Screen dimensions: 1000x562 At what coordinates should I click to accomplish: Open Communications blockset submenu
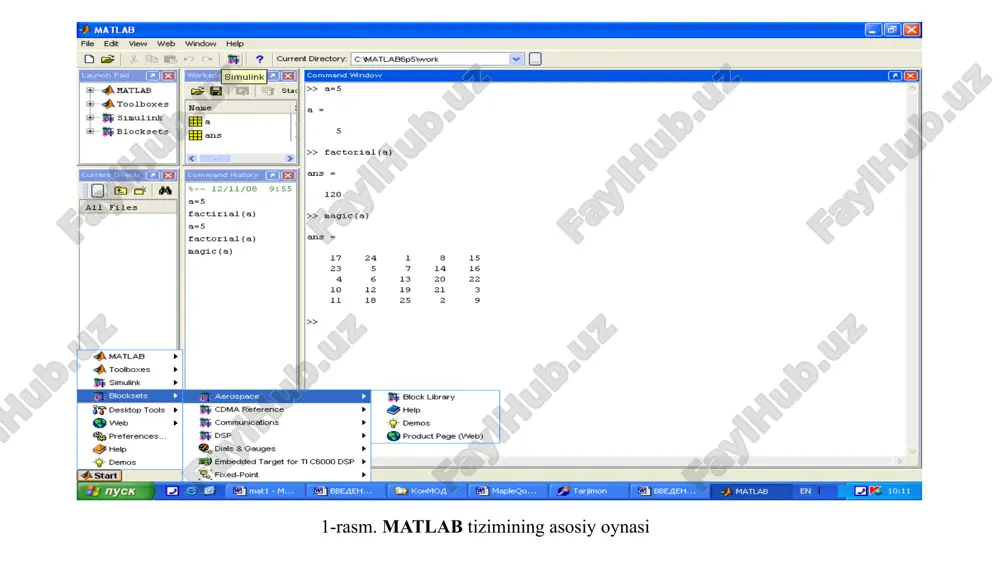pyautogui.click(x=277, y=422)
